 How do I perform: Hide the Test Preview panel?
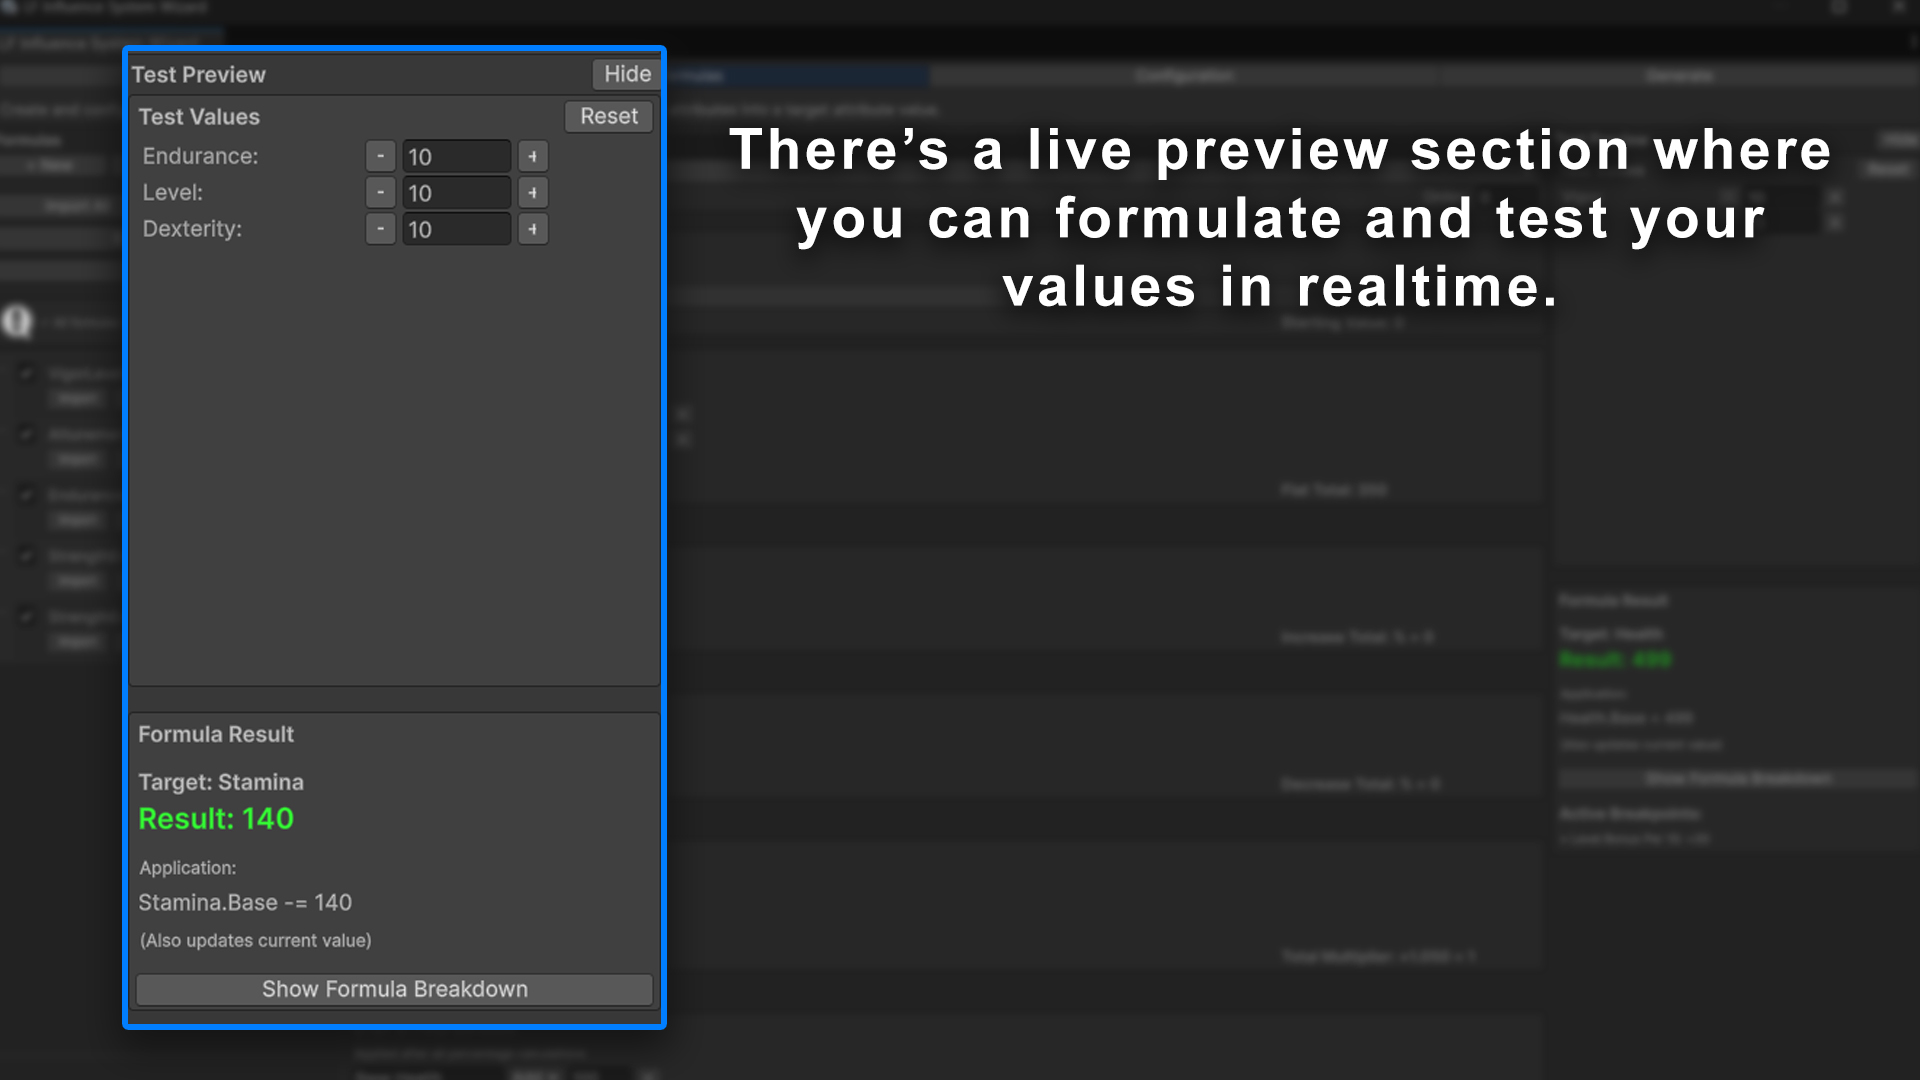(624, 74)
